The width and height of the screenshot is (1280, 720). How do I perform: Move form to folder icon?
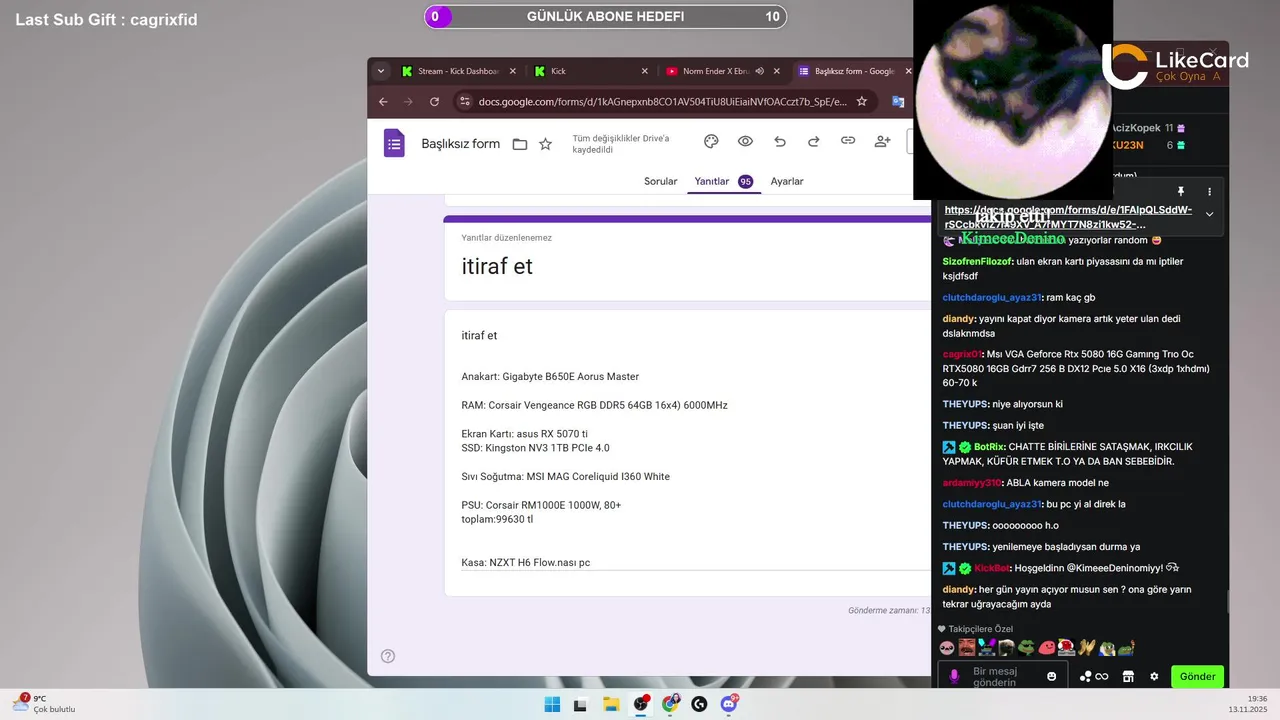[x=520, y=144]
